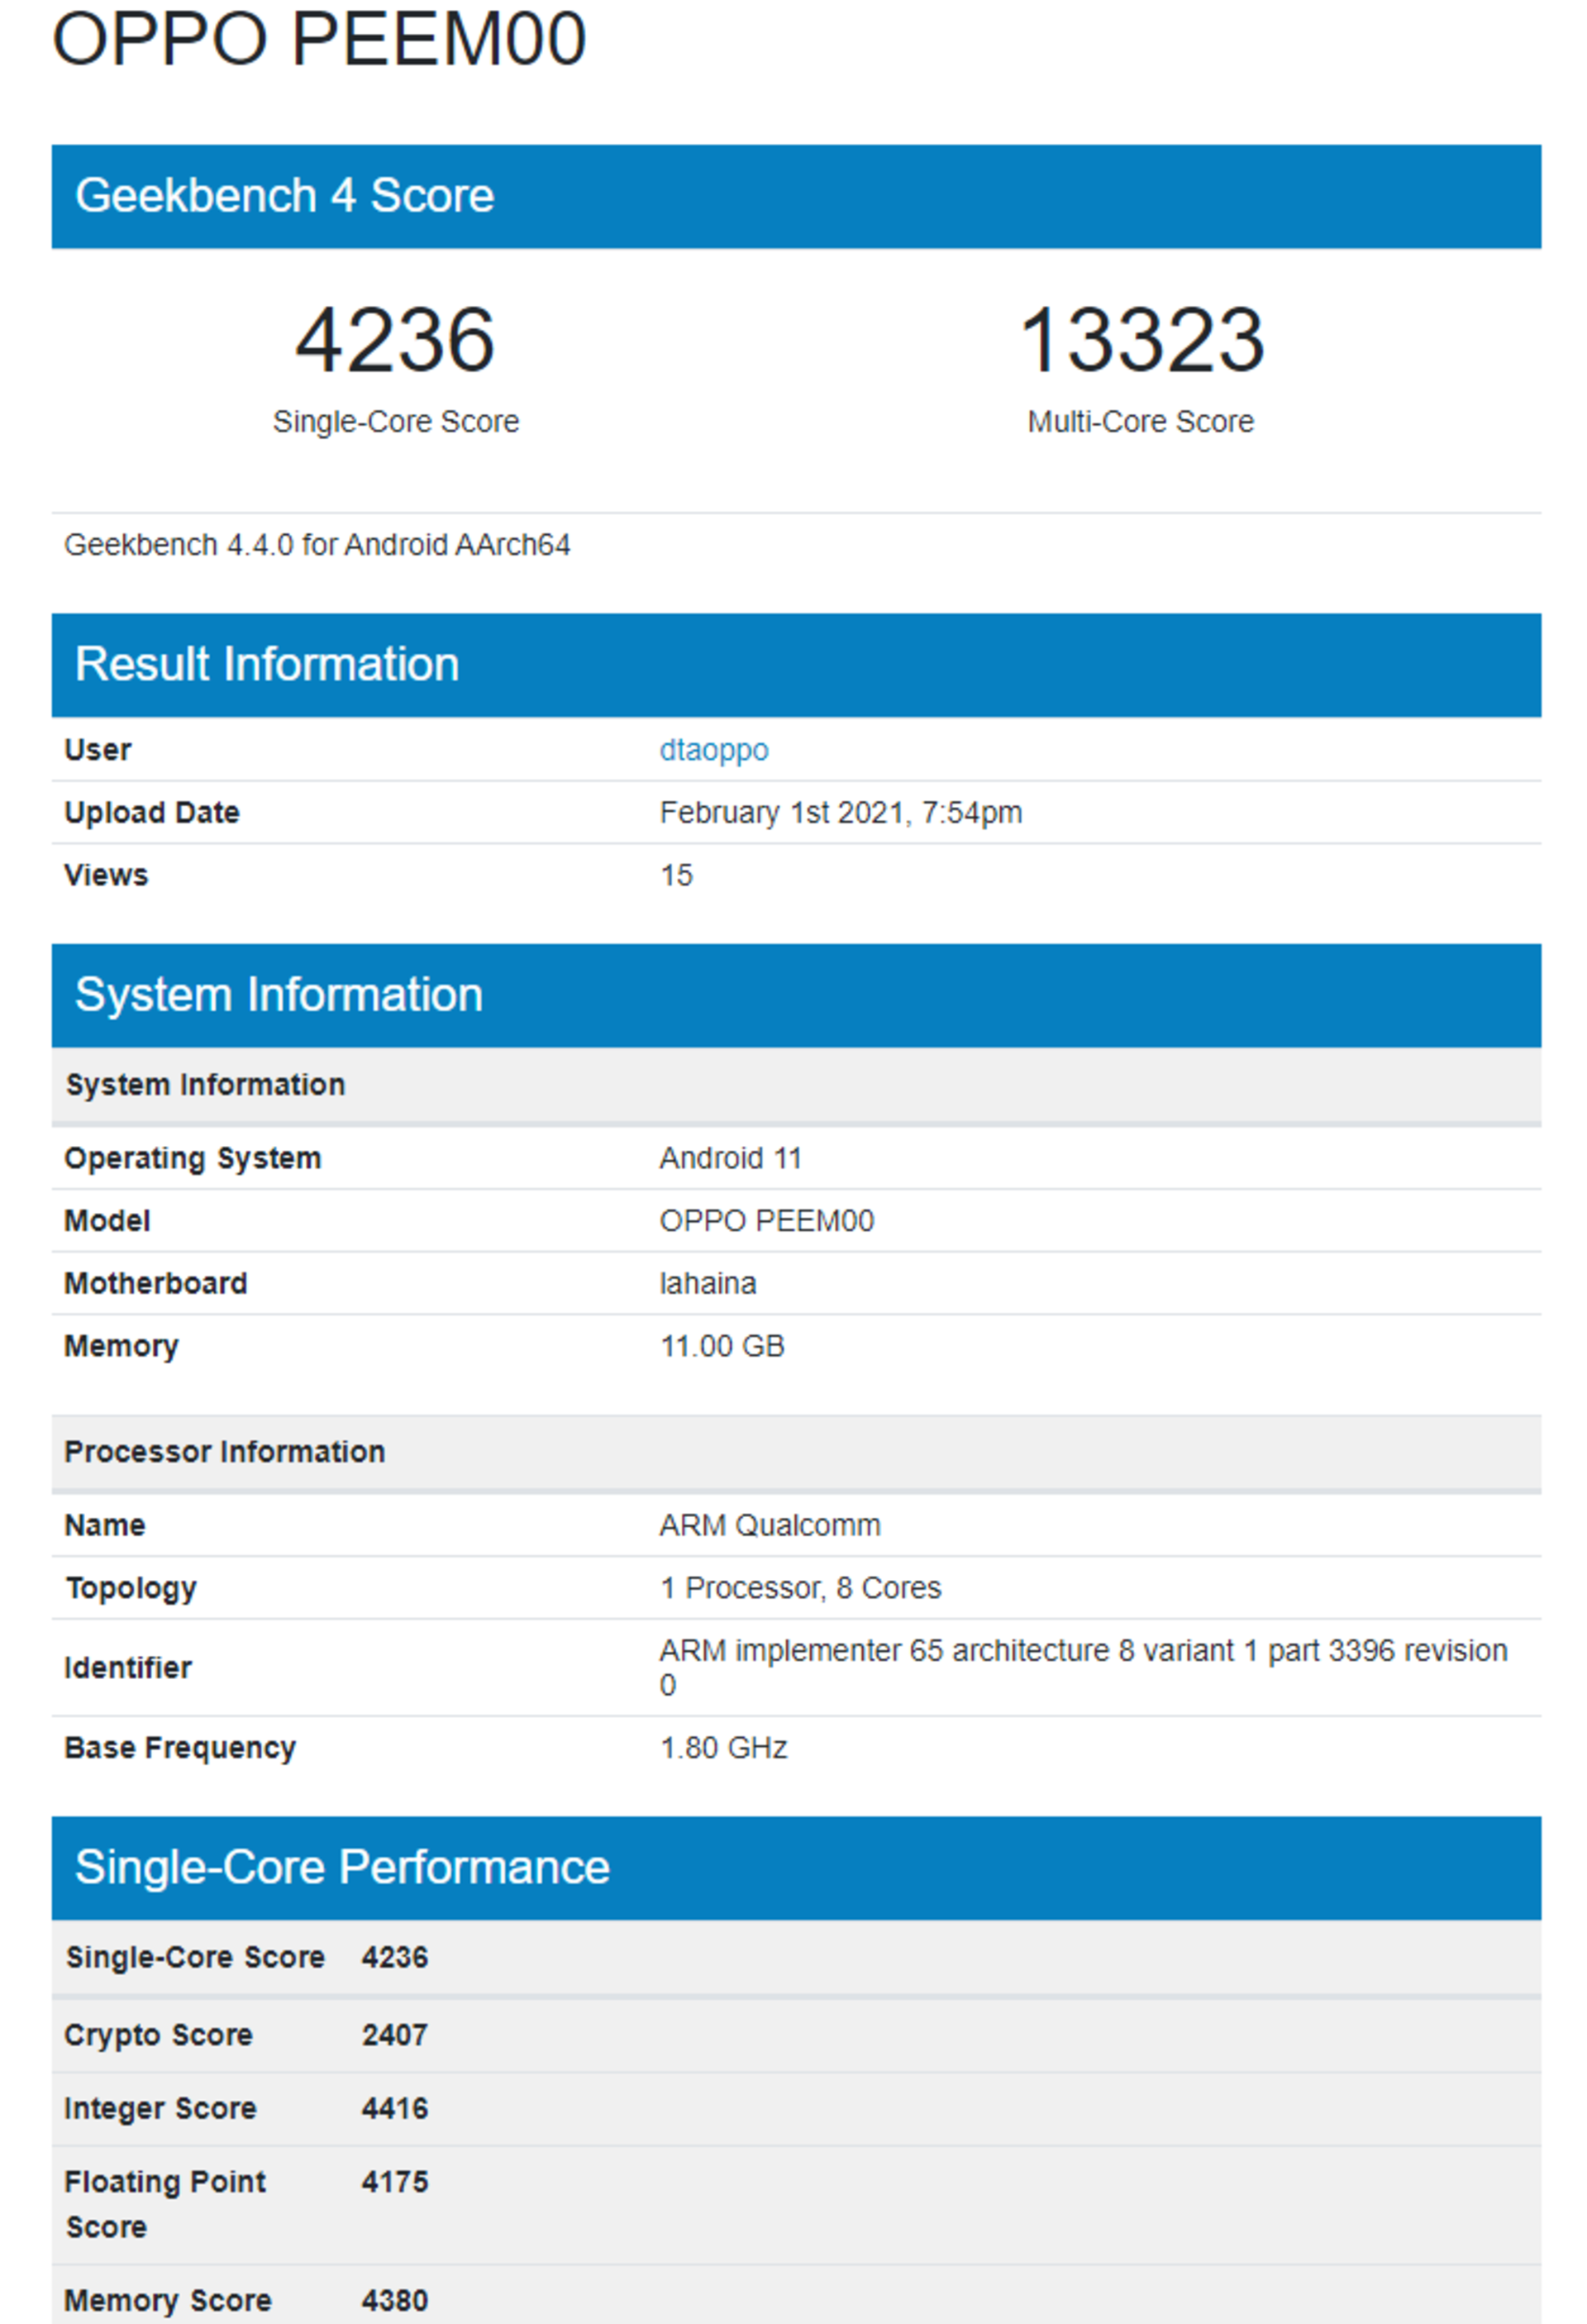Click the Views value 15
This screenshot has height=2324, width=1587.
point(676,875)
